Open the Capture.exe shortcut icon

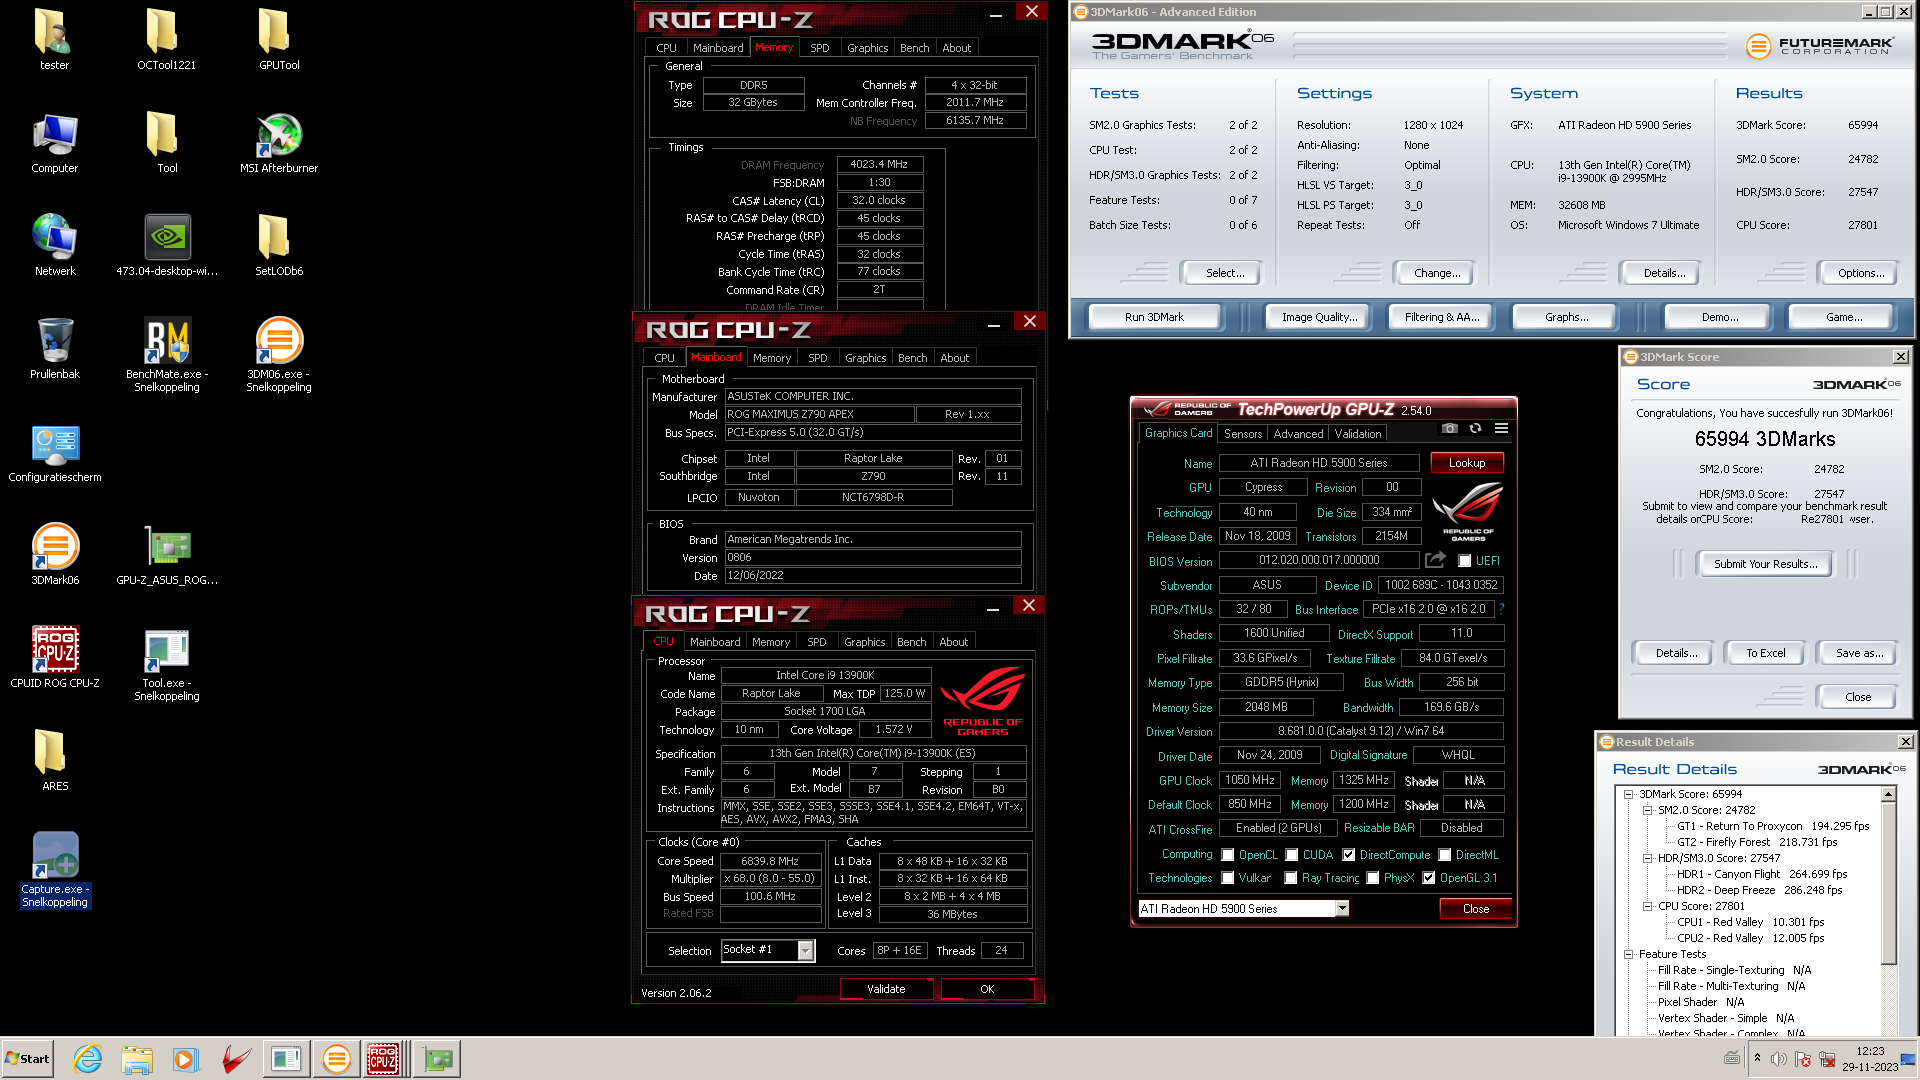(x=55, y=870)
